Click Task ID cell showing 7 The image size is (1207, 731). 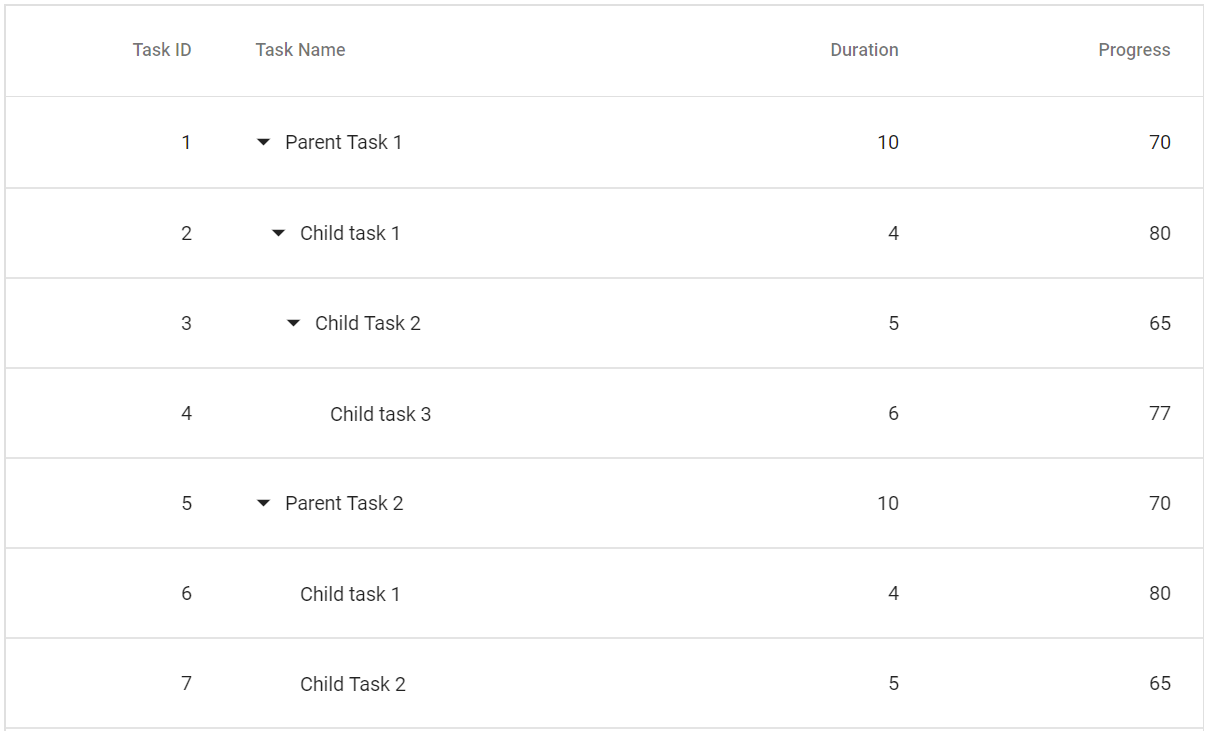(186, 683)
